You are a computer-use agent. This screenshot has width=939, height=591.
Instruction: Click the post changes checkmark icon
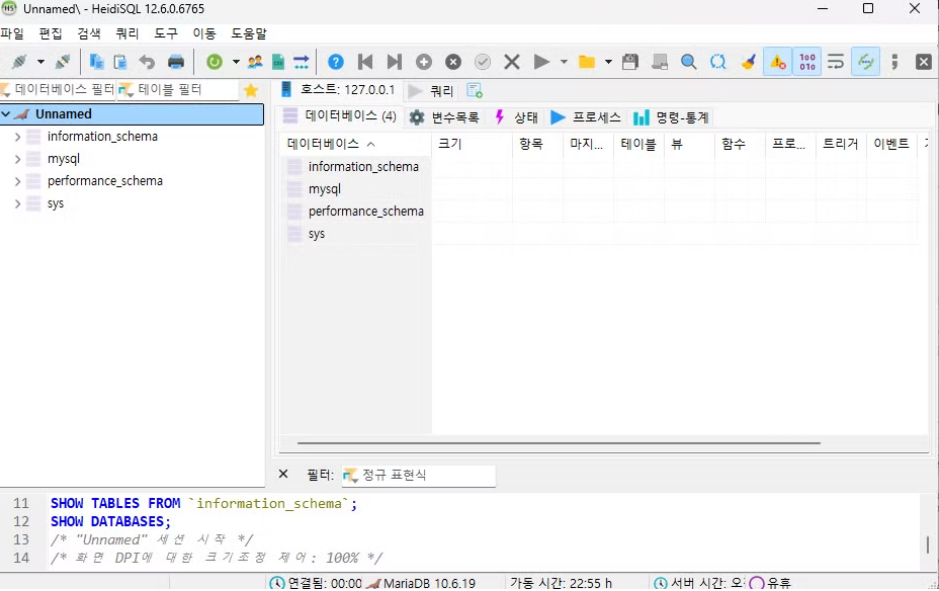(483, 62)
